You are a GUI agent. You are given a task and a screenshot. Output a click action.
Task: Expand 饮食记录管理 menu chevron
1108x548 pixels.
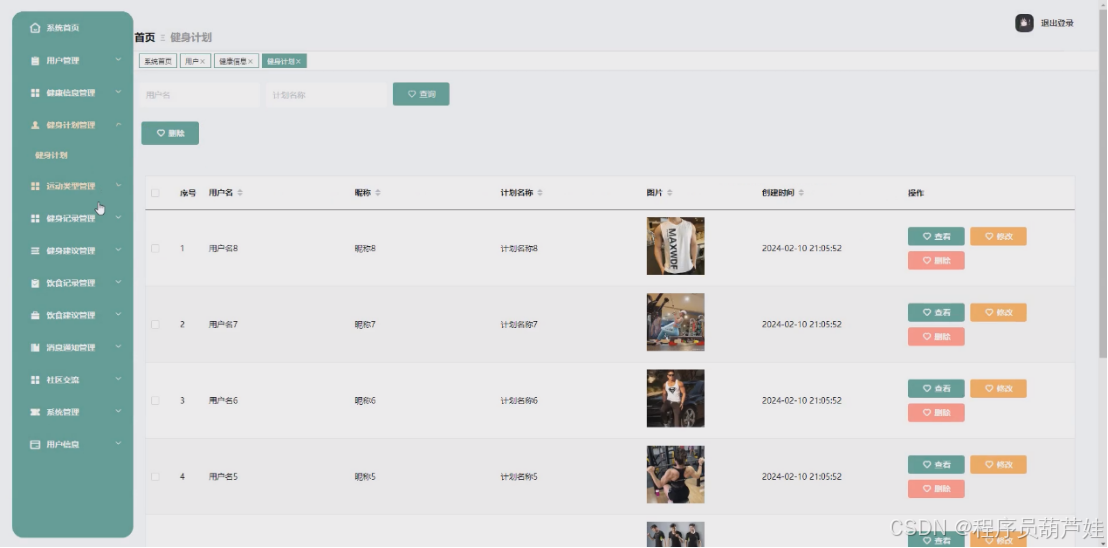coord(119,282)
